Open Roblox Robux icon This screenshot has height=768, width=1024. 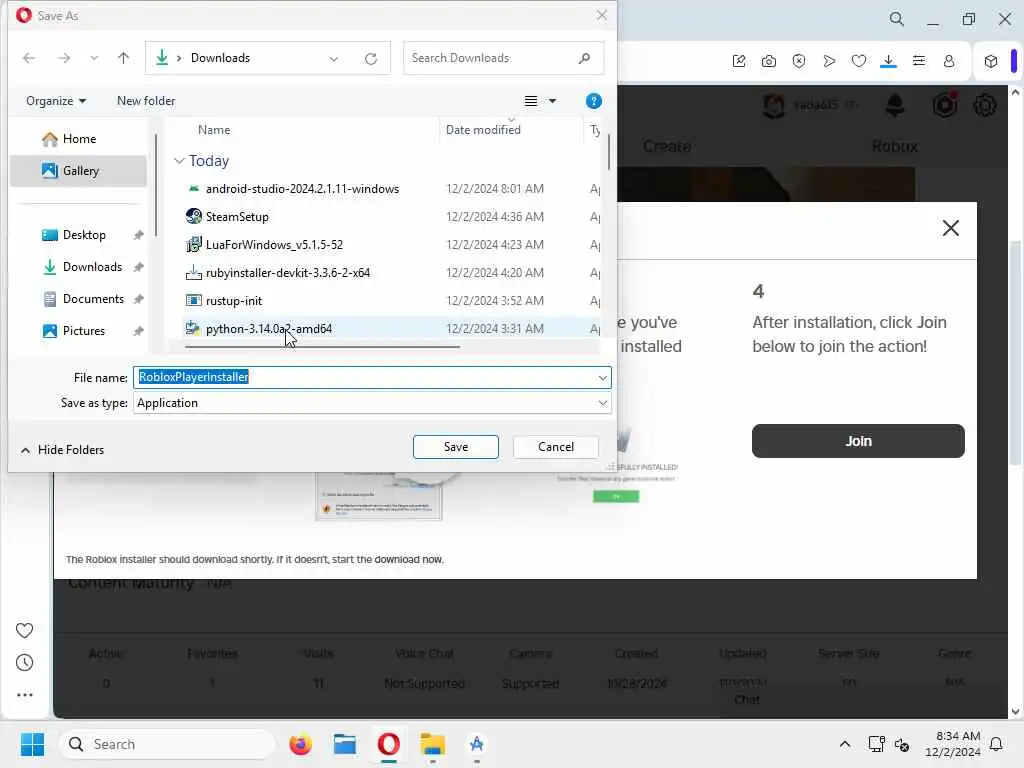coord(945,104)
